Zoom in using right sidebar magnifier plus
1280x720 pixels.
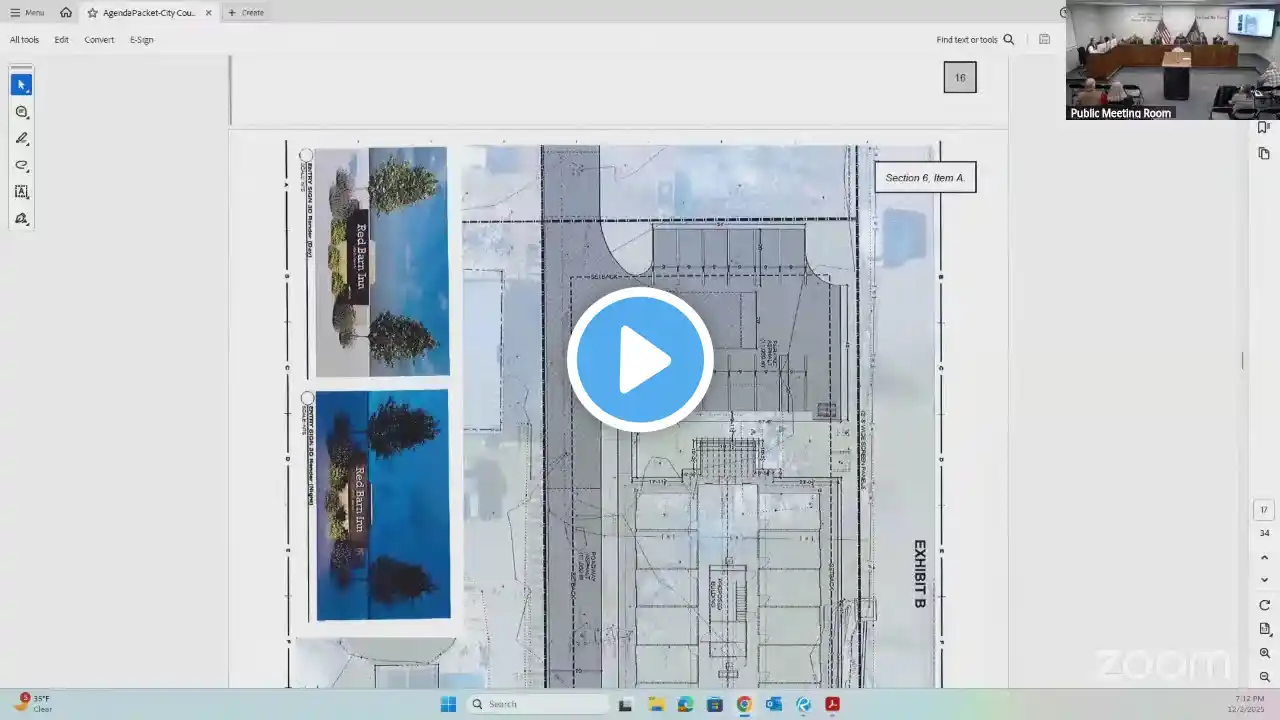[x=1264, y=653]
